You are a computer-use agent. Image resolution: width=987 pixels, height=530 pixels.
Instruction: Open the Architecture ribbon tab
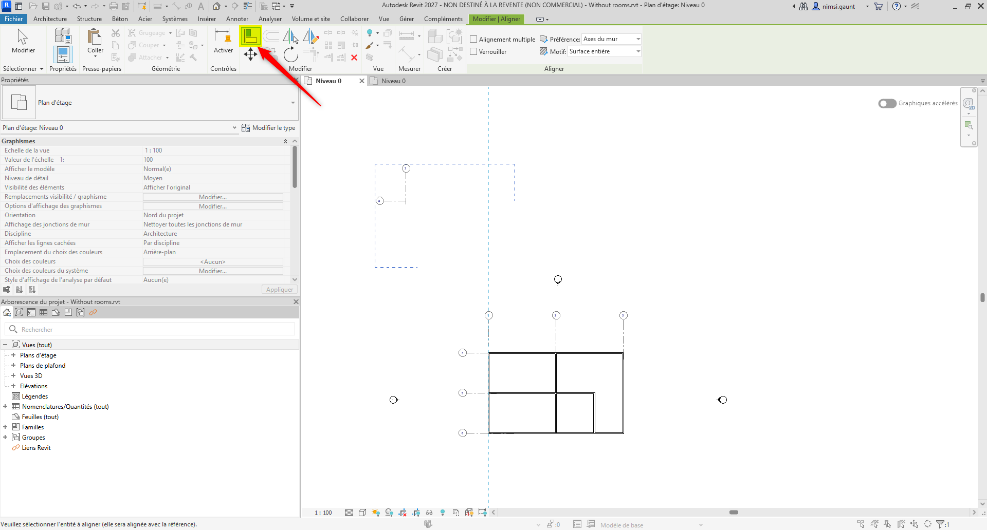pos(50,19)
